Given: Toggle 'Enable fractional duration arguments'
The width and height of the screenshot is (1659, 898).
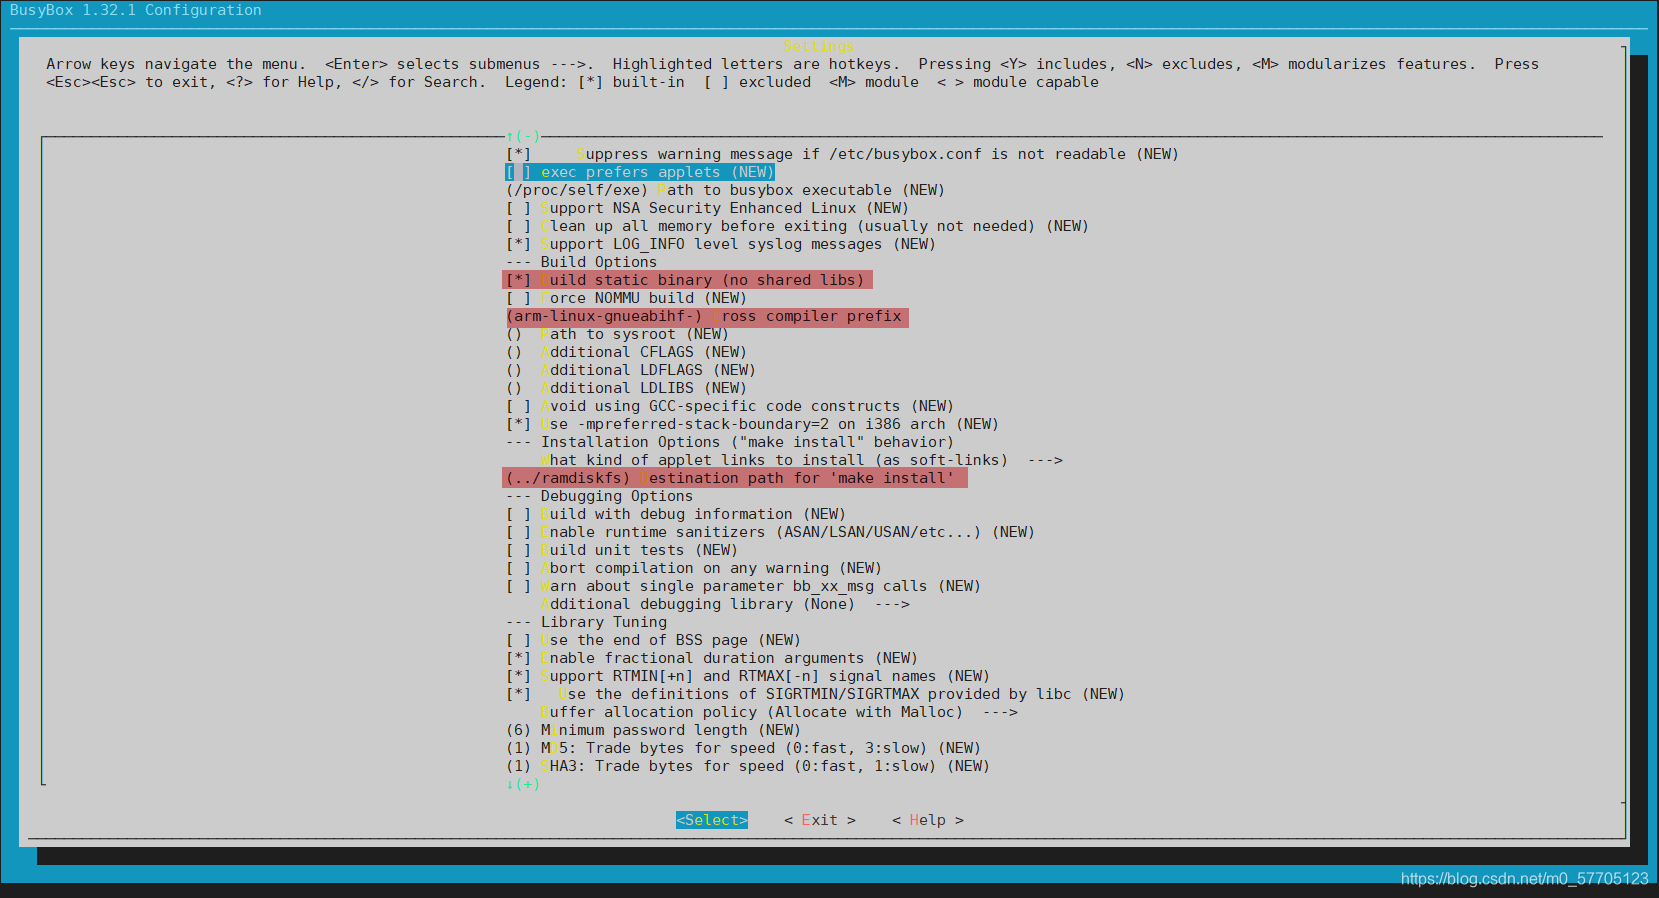Looking at the screenshot, I should [712, 658].
